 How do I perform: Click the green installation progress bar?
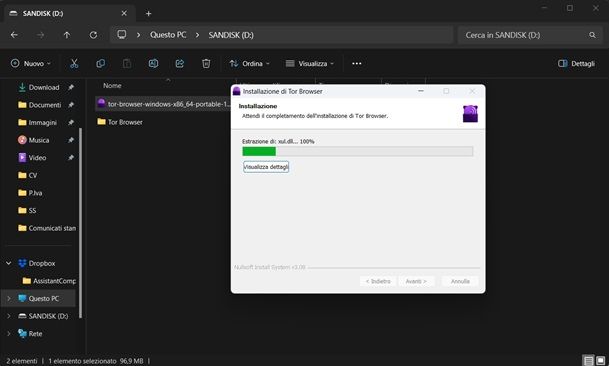tap(358, 151)
